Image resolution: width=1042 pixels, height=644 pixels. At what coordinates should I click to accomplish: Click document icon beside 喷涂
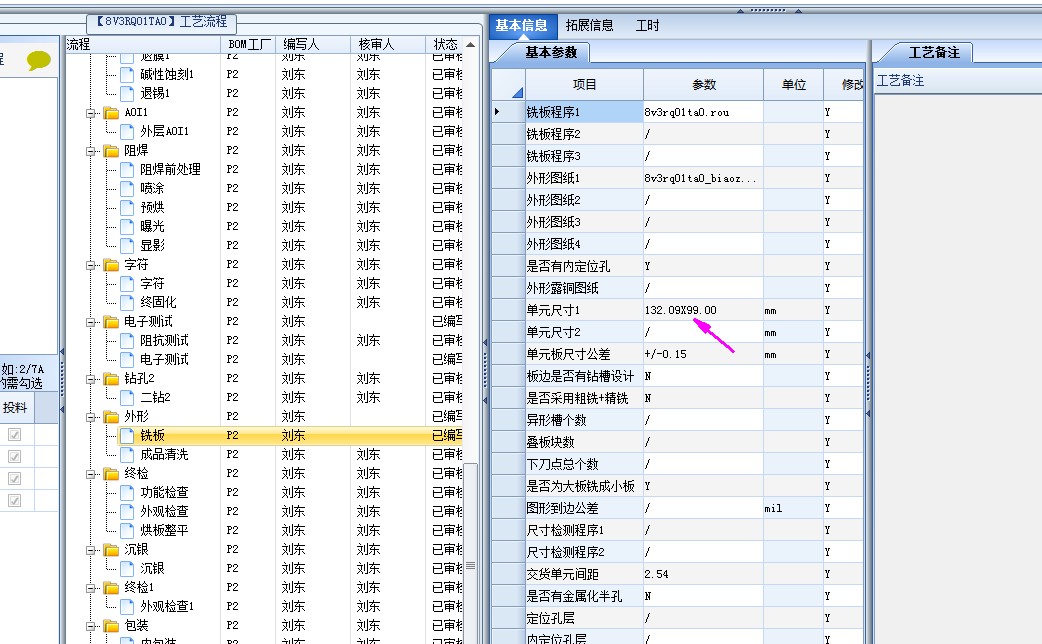coord(127,189)
